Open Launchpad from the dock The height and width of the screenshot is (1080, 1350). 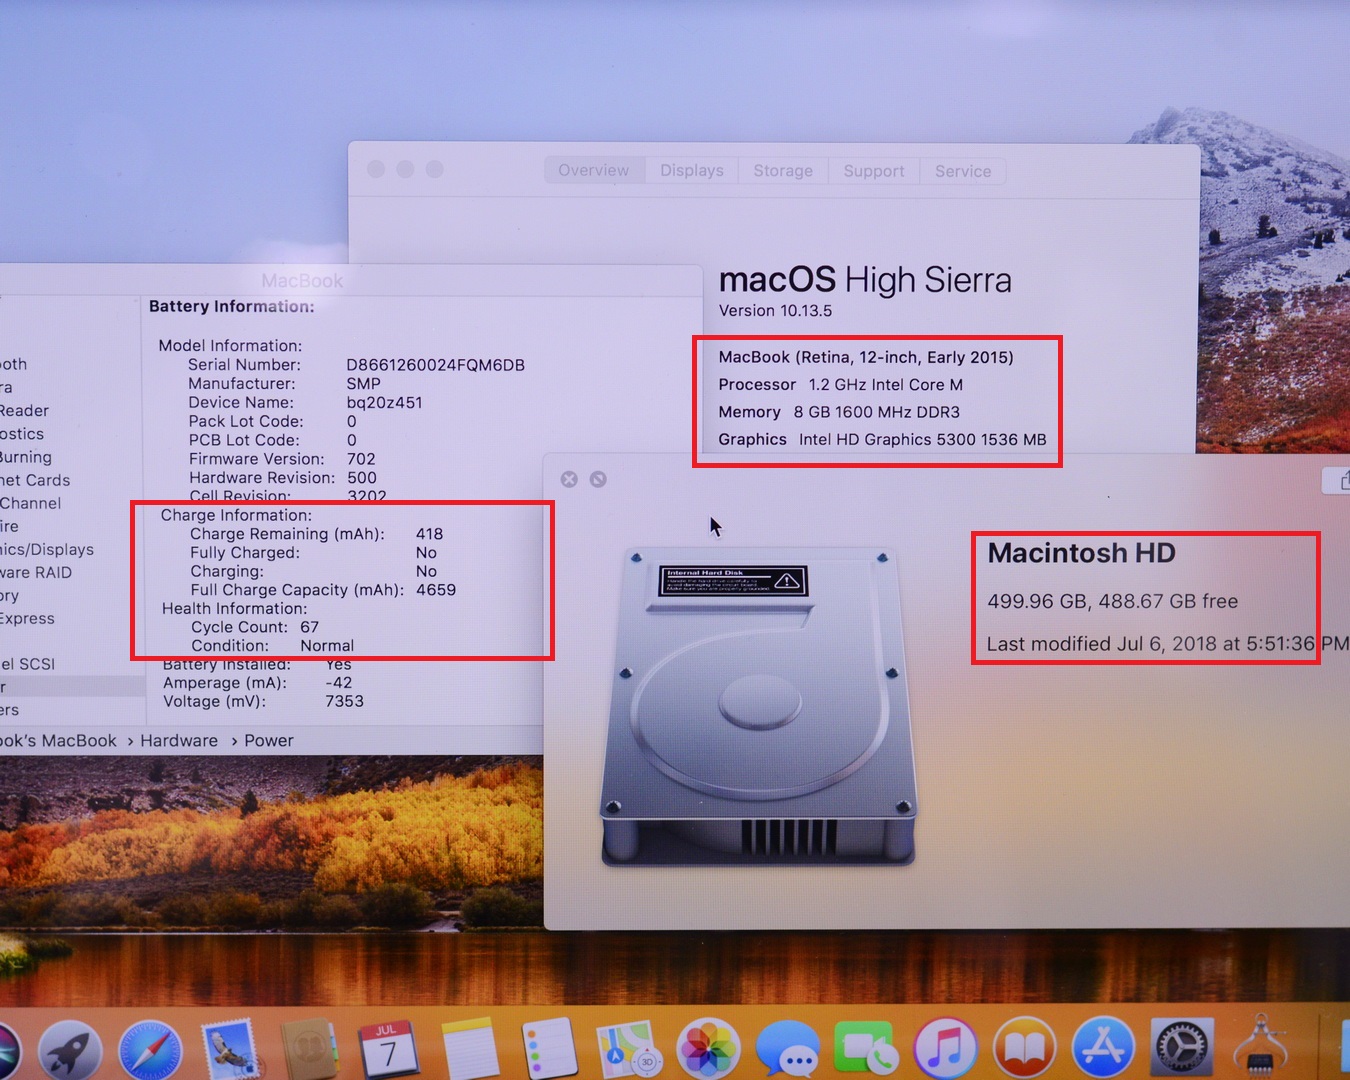tap(69, 1050)
